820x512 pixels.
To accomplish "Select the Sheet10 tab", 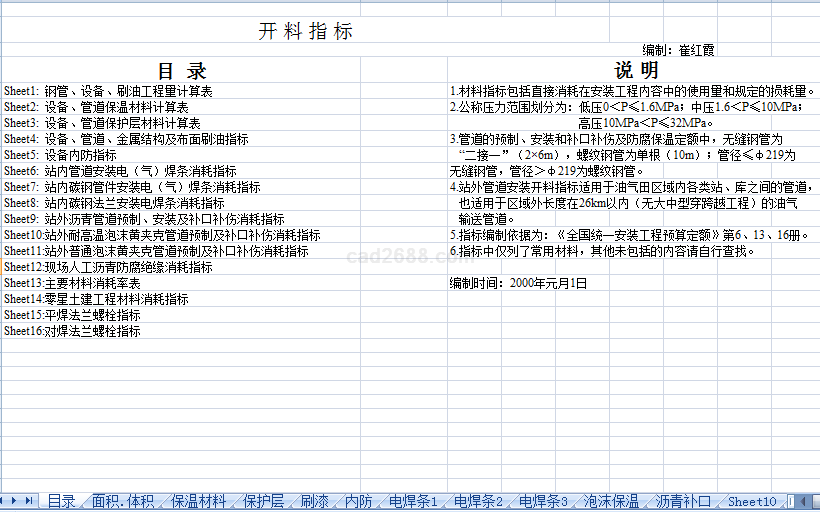I will click(751, 502).
